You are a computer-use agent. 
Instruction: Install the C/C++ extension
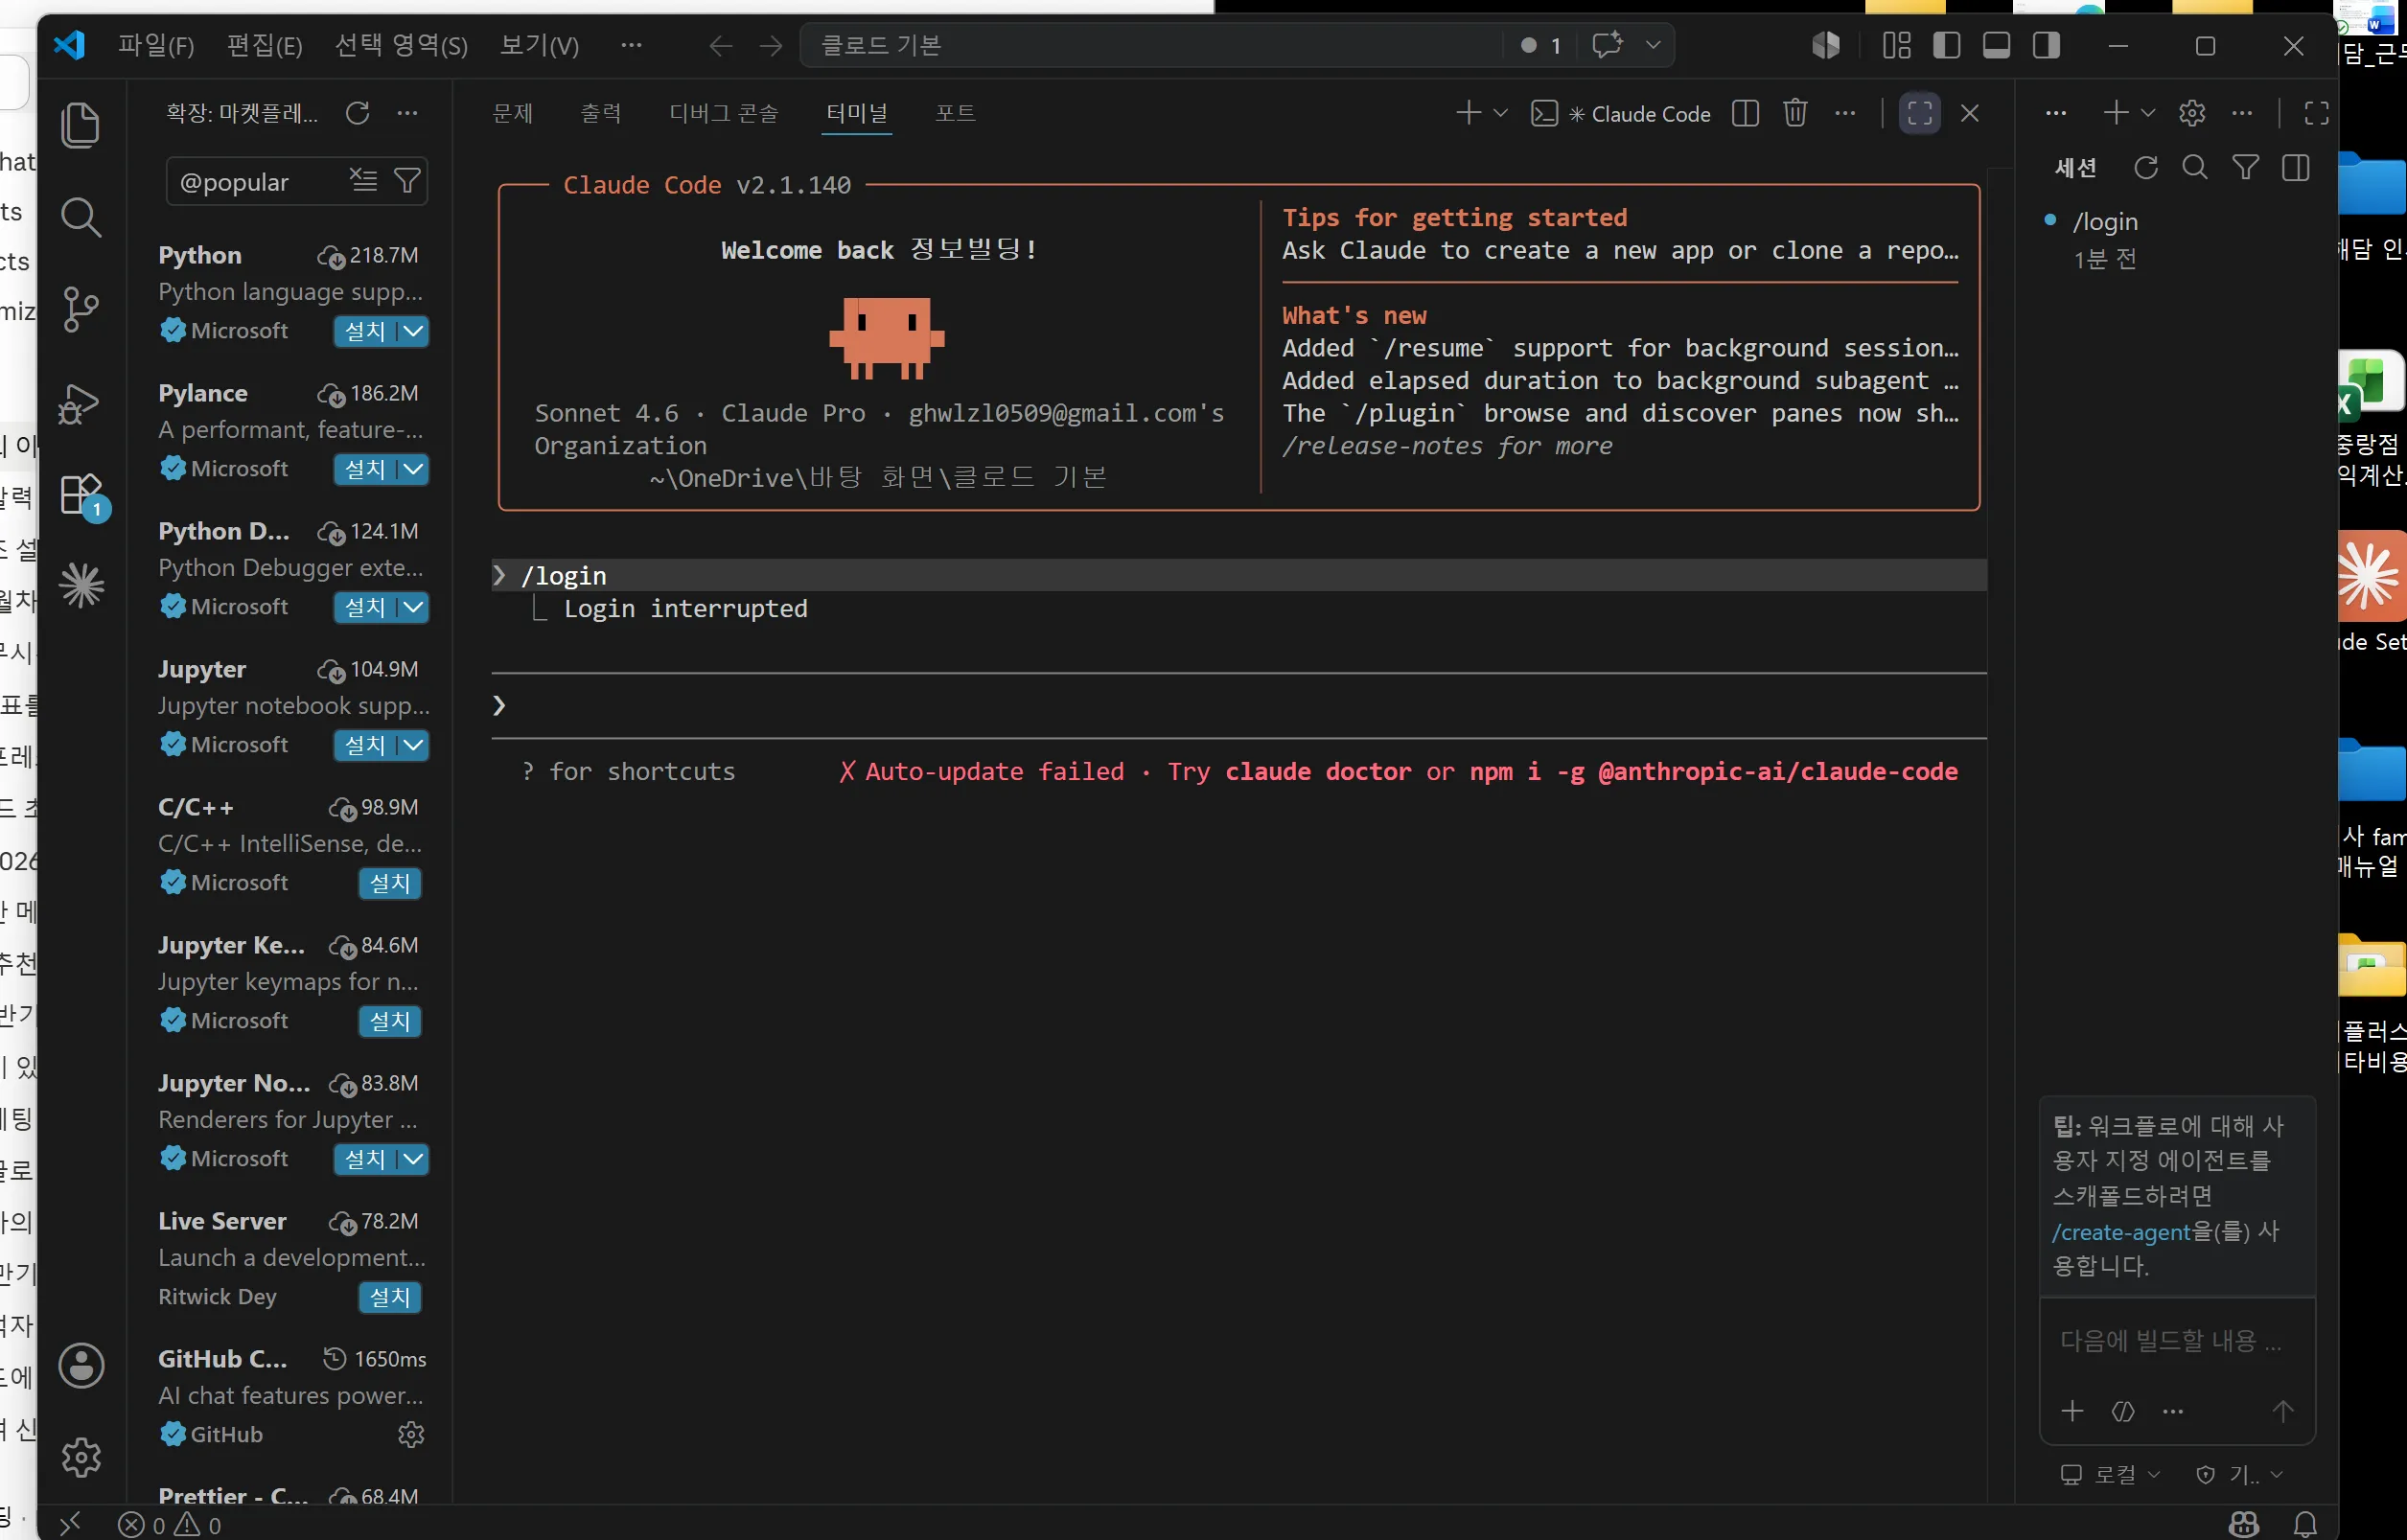[390, 883]
